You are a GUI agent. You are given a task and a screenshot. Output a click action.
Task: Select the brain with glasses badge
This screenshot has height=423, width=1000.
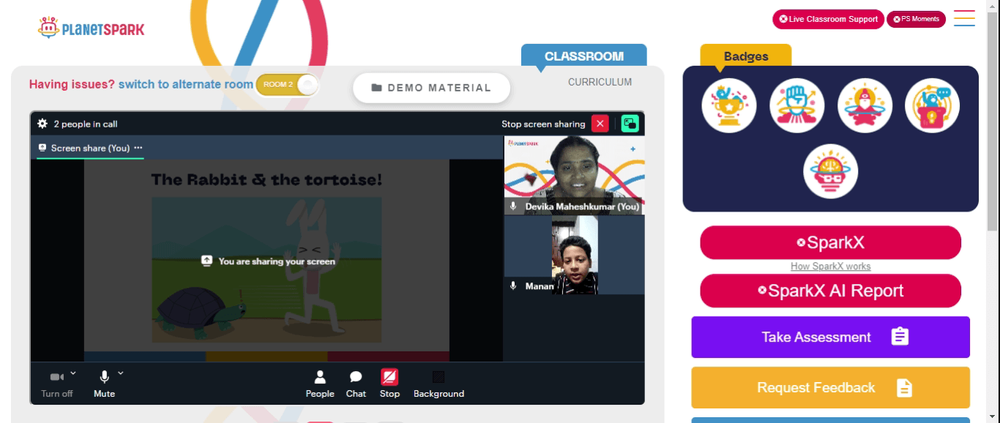(830, 172)
